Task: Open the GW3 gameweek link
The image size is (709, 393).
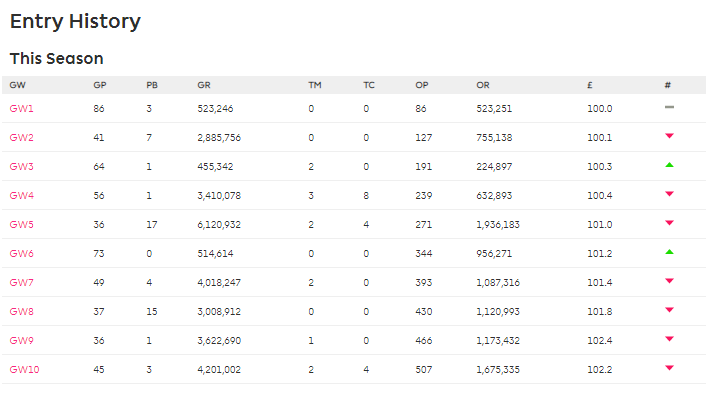Action: (21, 166)
